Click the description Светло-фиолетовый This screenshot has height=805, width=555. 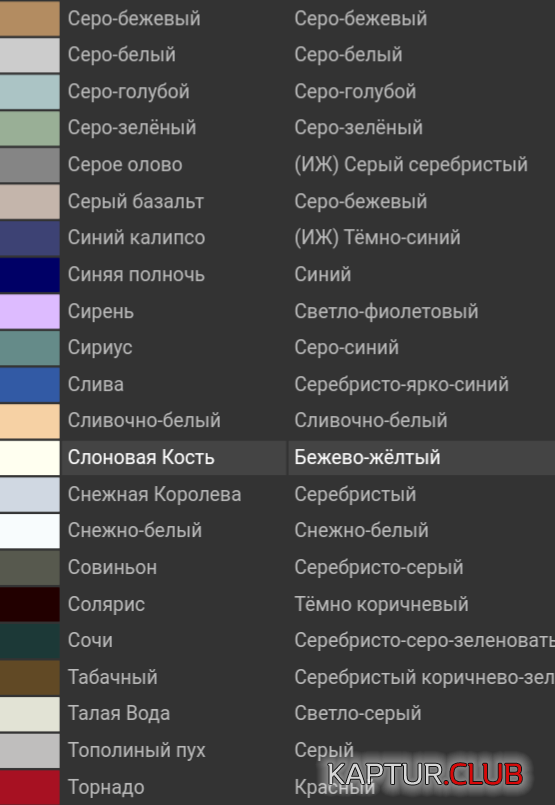pyautogui.click(x=386, y=312)
